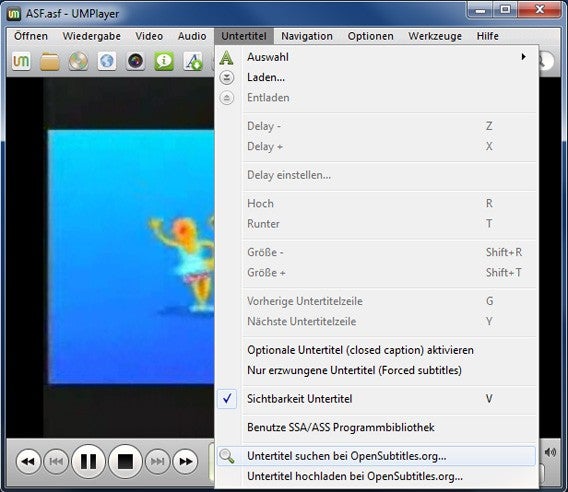
Task: Open the Audio menu
Action: (192, 36)
